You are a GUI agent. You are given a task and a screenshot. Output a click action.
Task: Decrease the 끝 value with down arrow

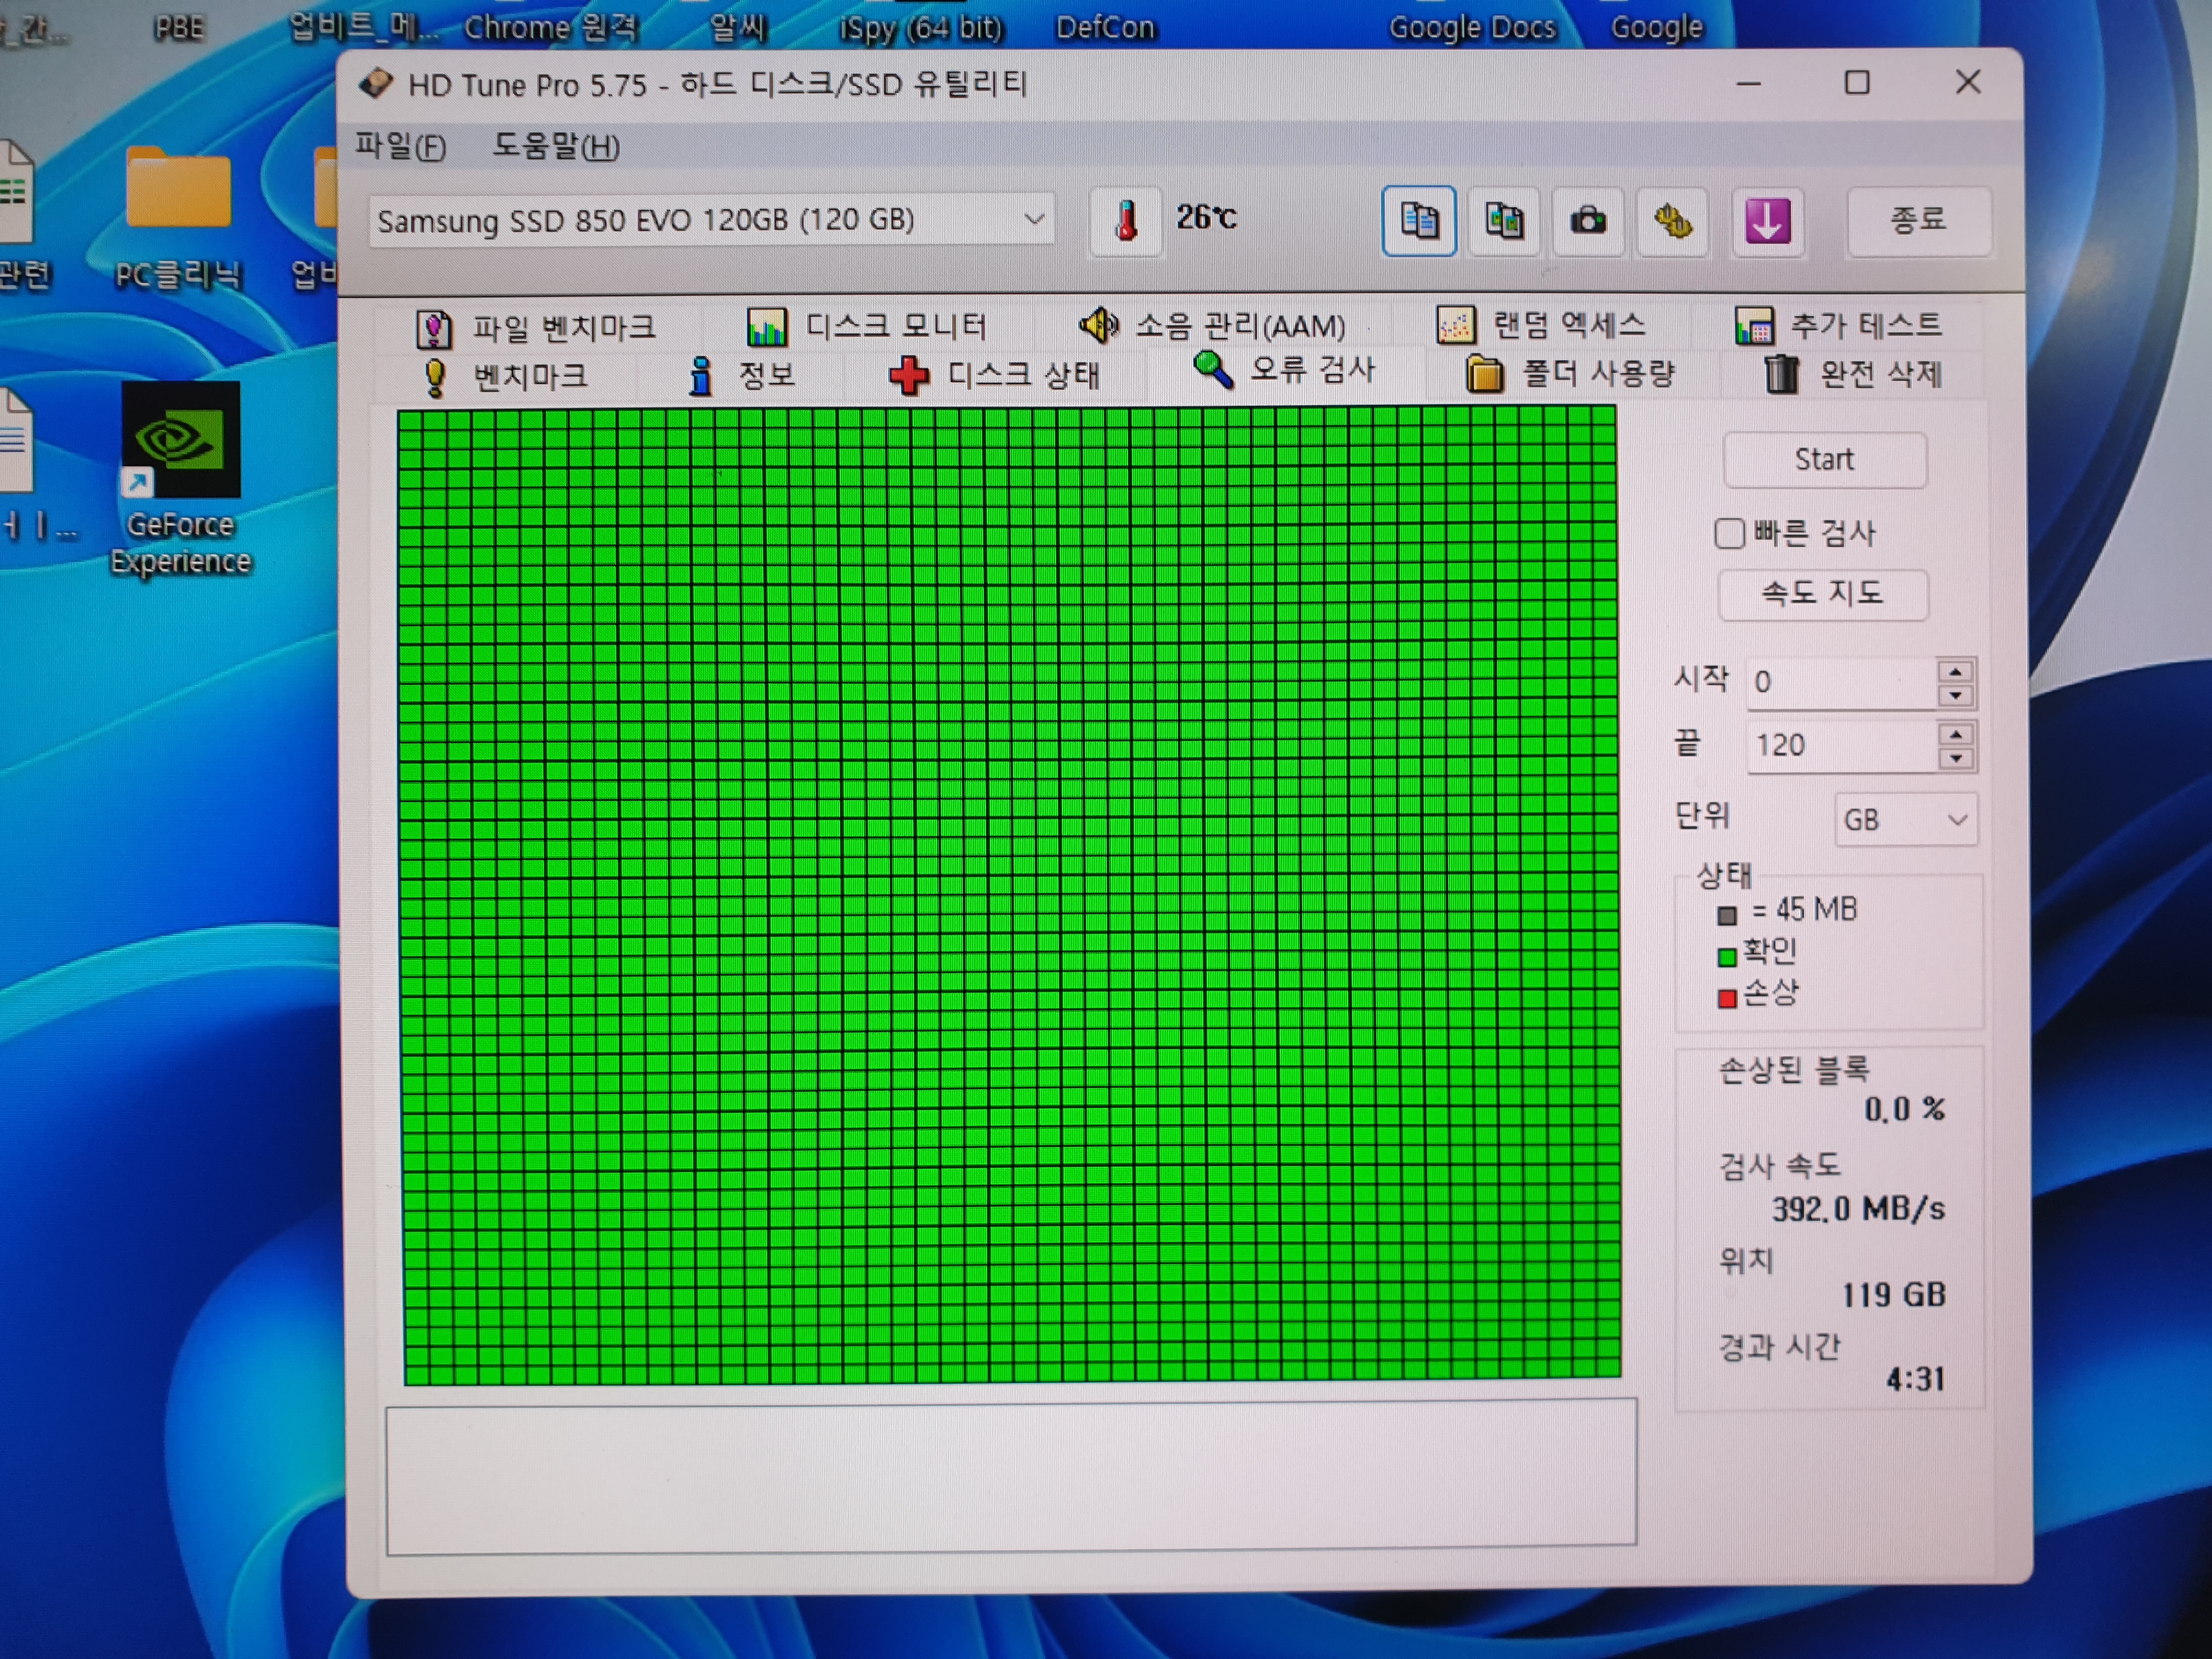click(1955, 759)
